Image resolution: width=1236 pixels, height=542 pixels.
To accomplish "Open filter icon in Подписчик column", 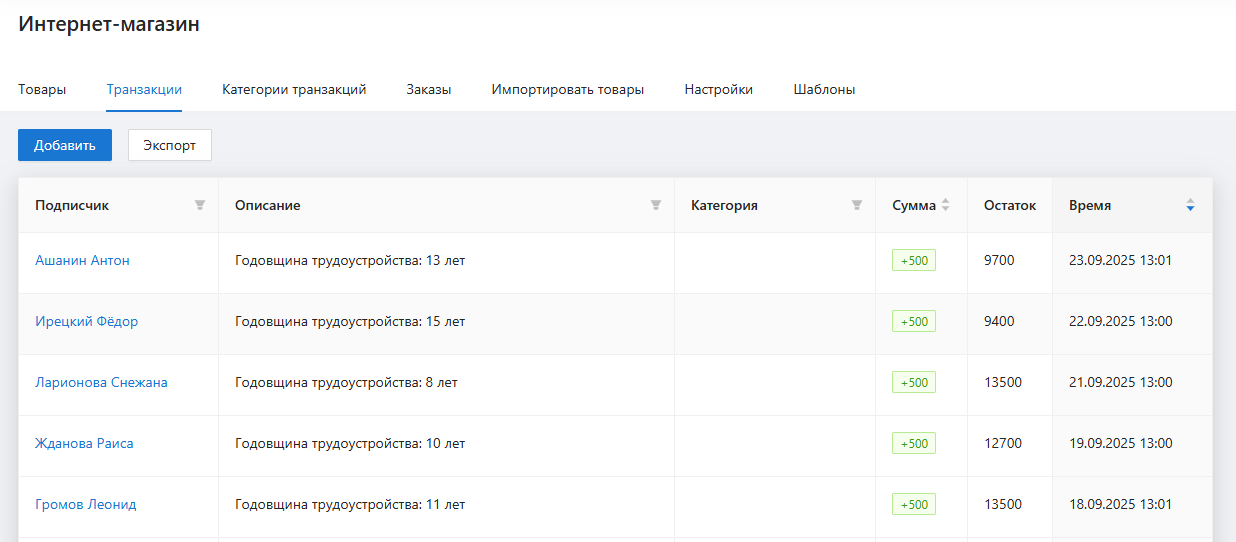I will [200, 206].
